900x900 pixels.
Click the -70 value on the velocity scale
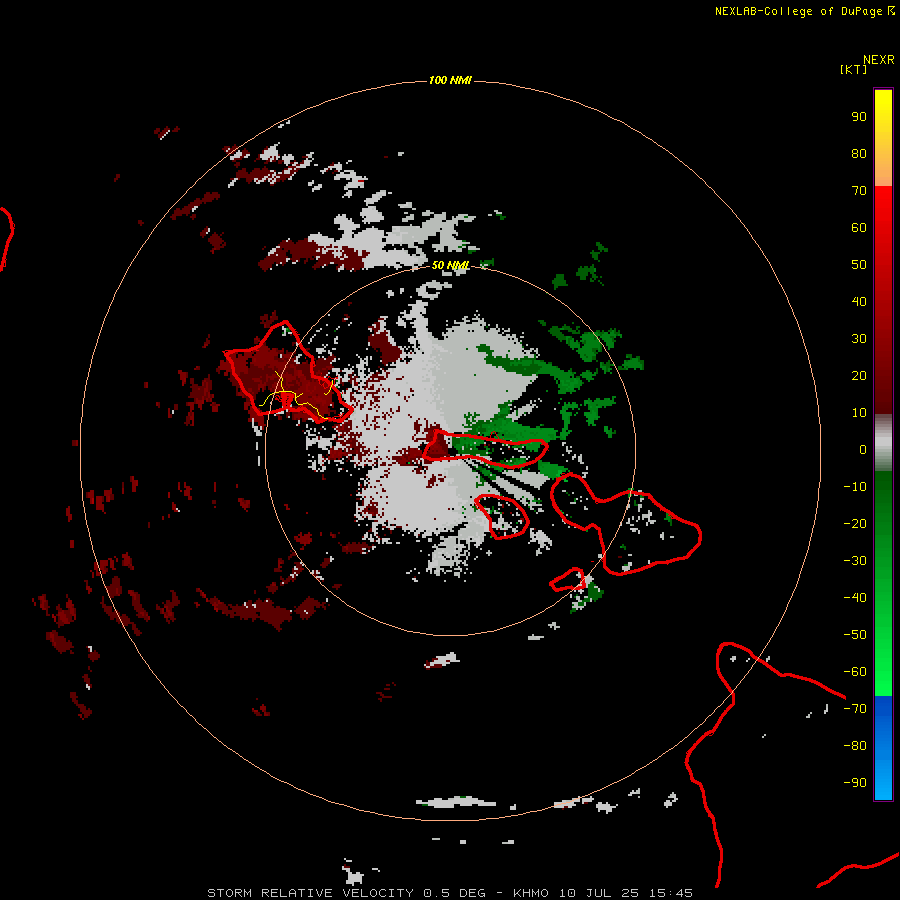point(855,709)
